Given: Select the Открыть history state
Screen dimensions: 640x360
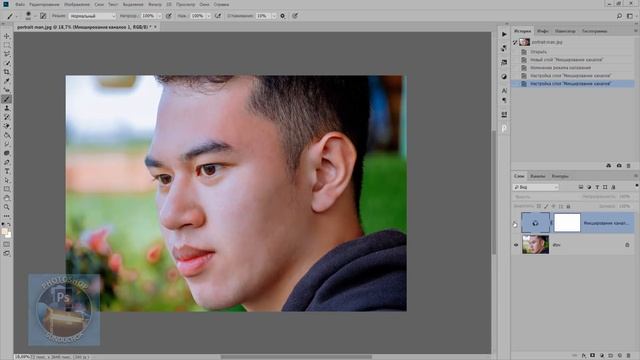Looking at the screenshot, I should click(x=538, y=52).
